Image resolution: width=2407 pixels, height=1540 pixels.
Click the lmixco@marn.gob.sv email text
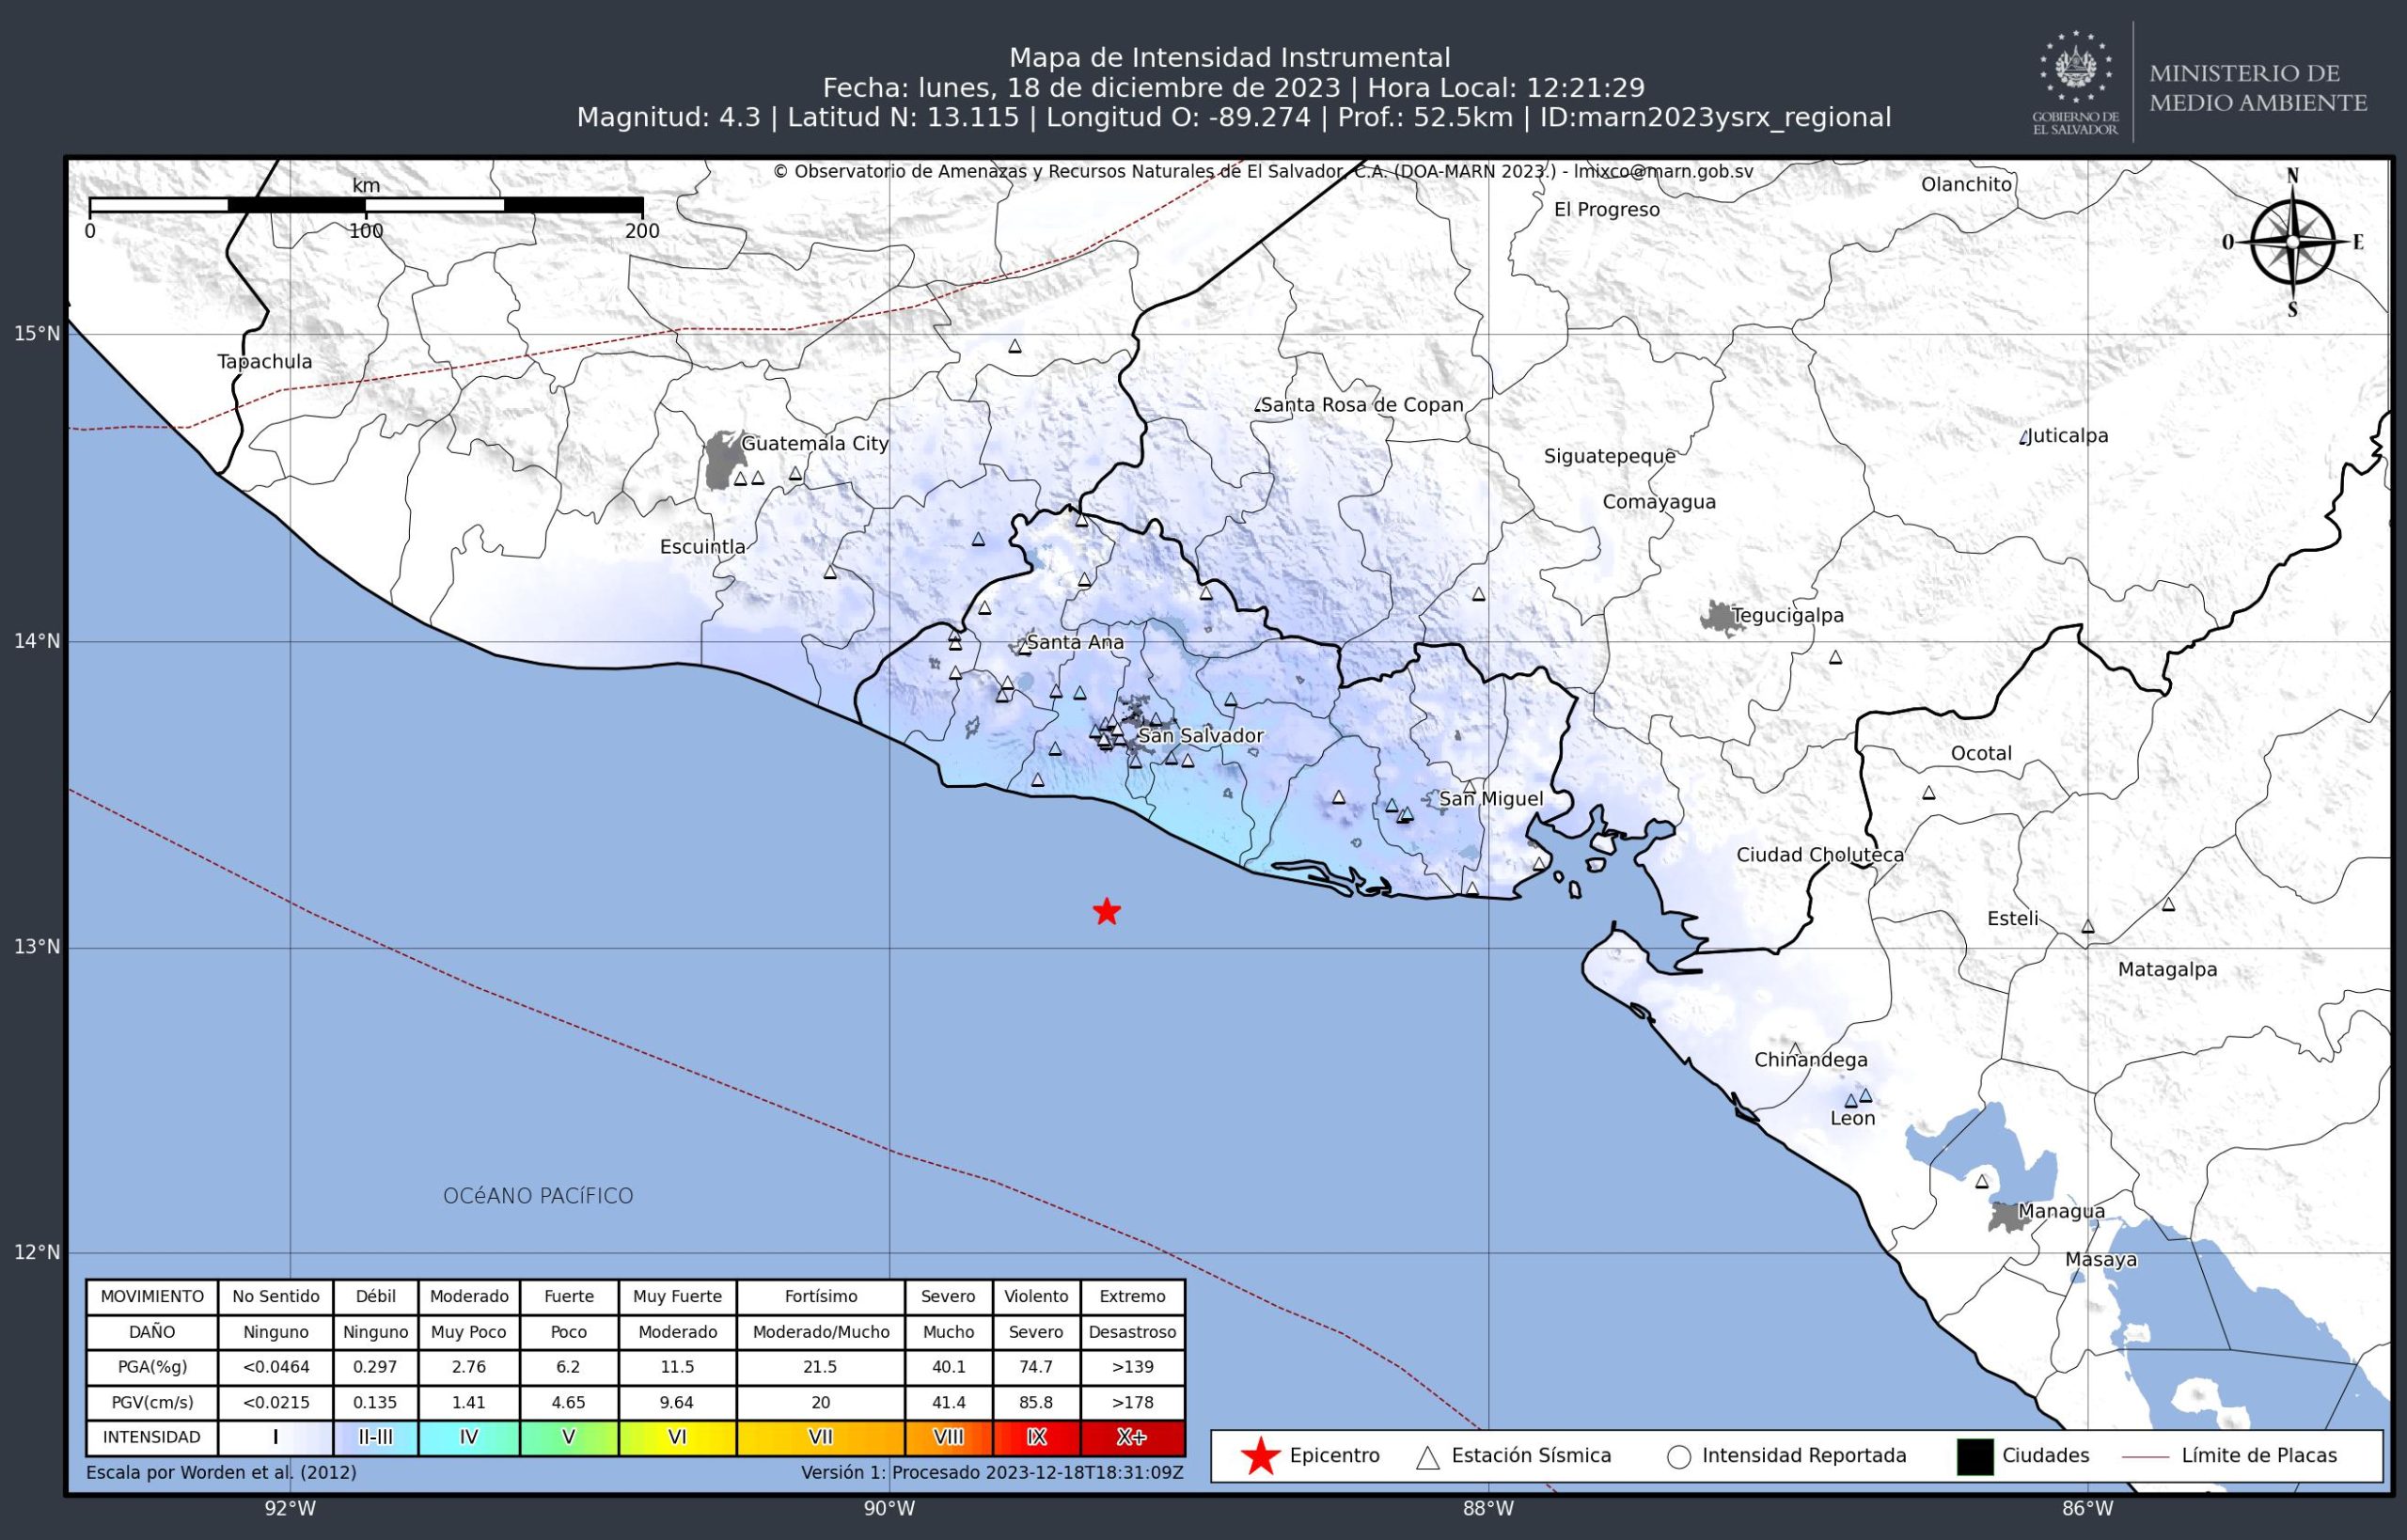pos(1663,171)
